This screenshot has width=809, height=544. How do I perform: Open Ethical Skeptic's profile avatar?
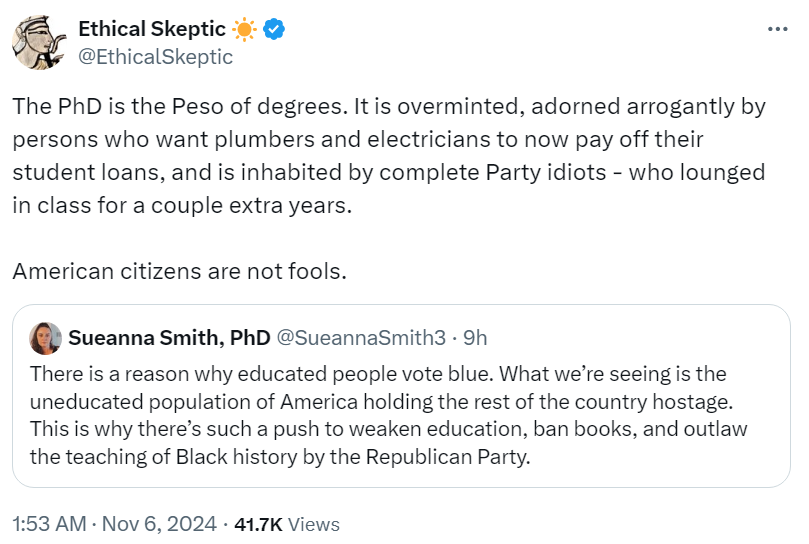point(39,43)
